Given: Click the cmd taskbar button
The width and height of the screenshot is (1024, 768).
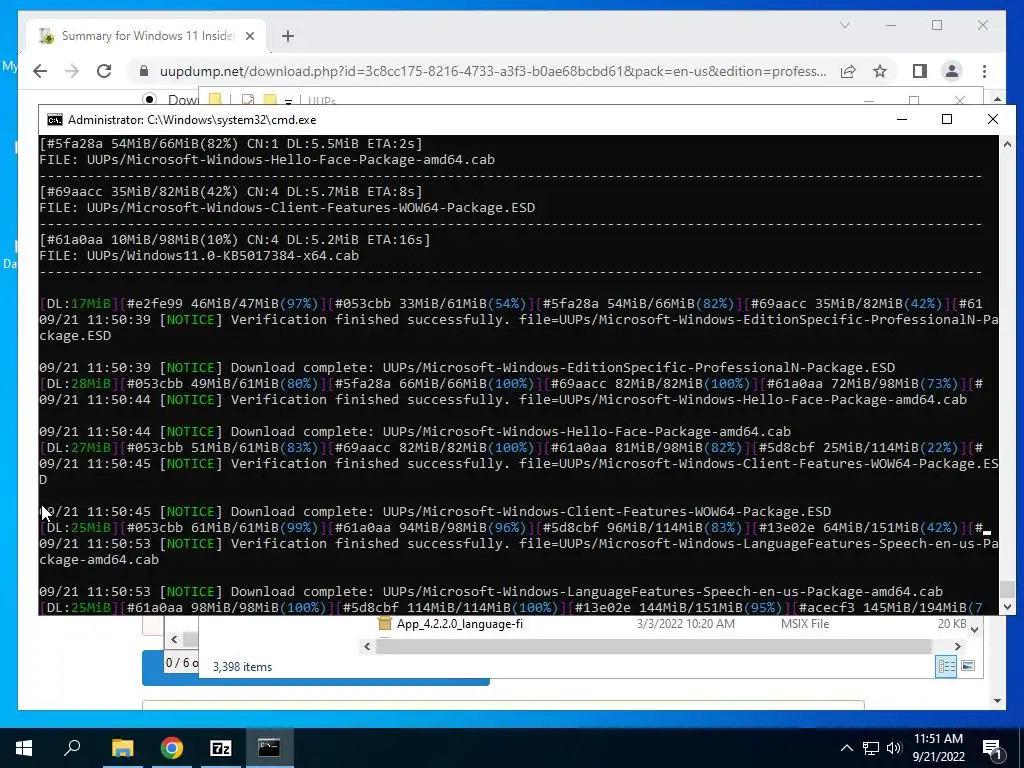Looking at the screenshot, I should pyautogui.click(x=269, y=748).
